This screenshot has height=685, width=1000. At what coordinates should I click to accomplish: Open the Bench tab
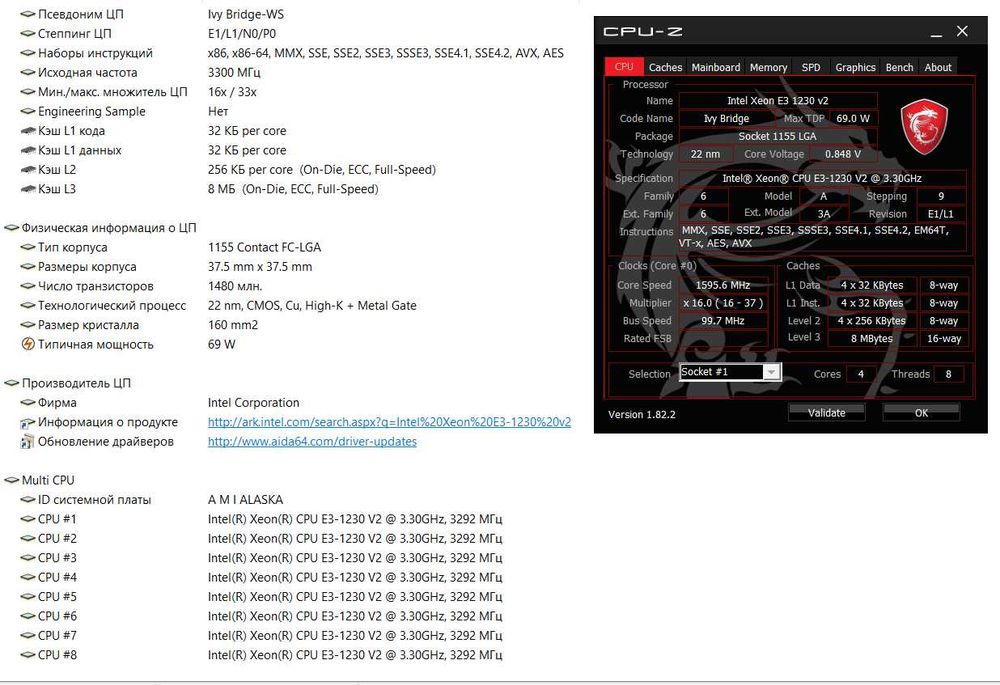[x=899, y=67]
